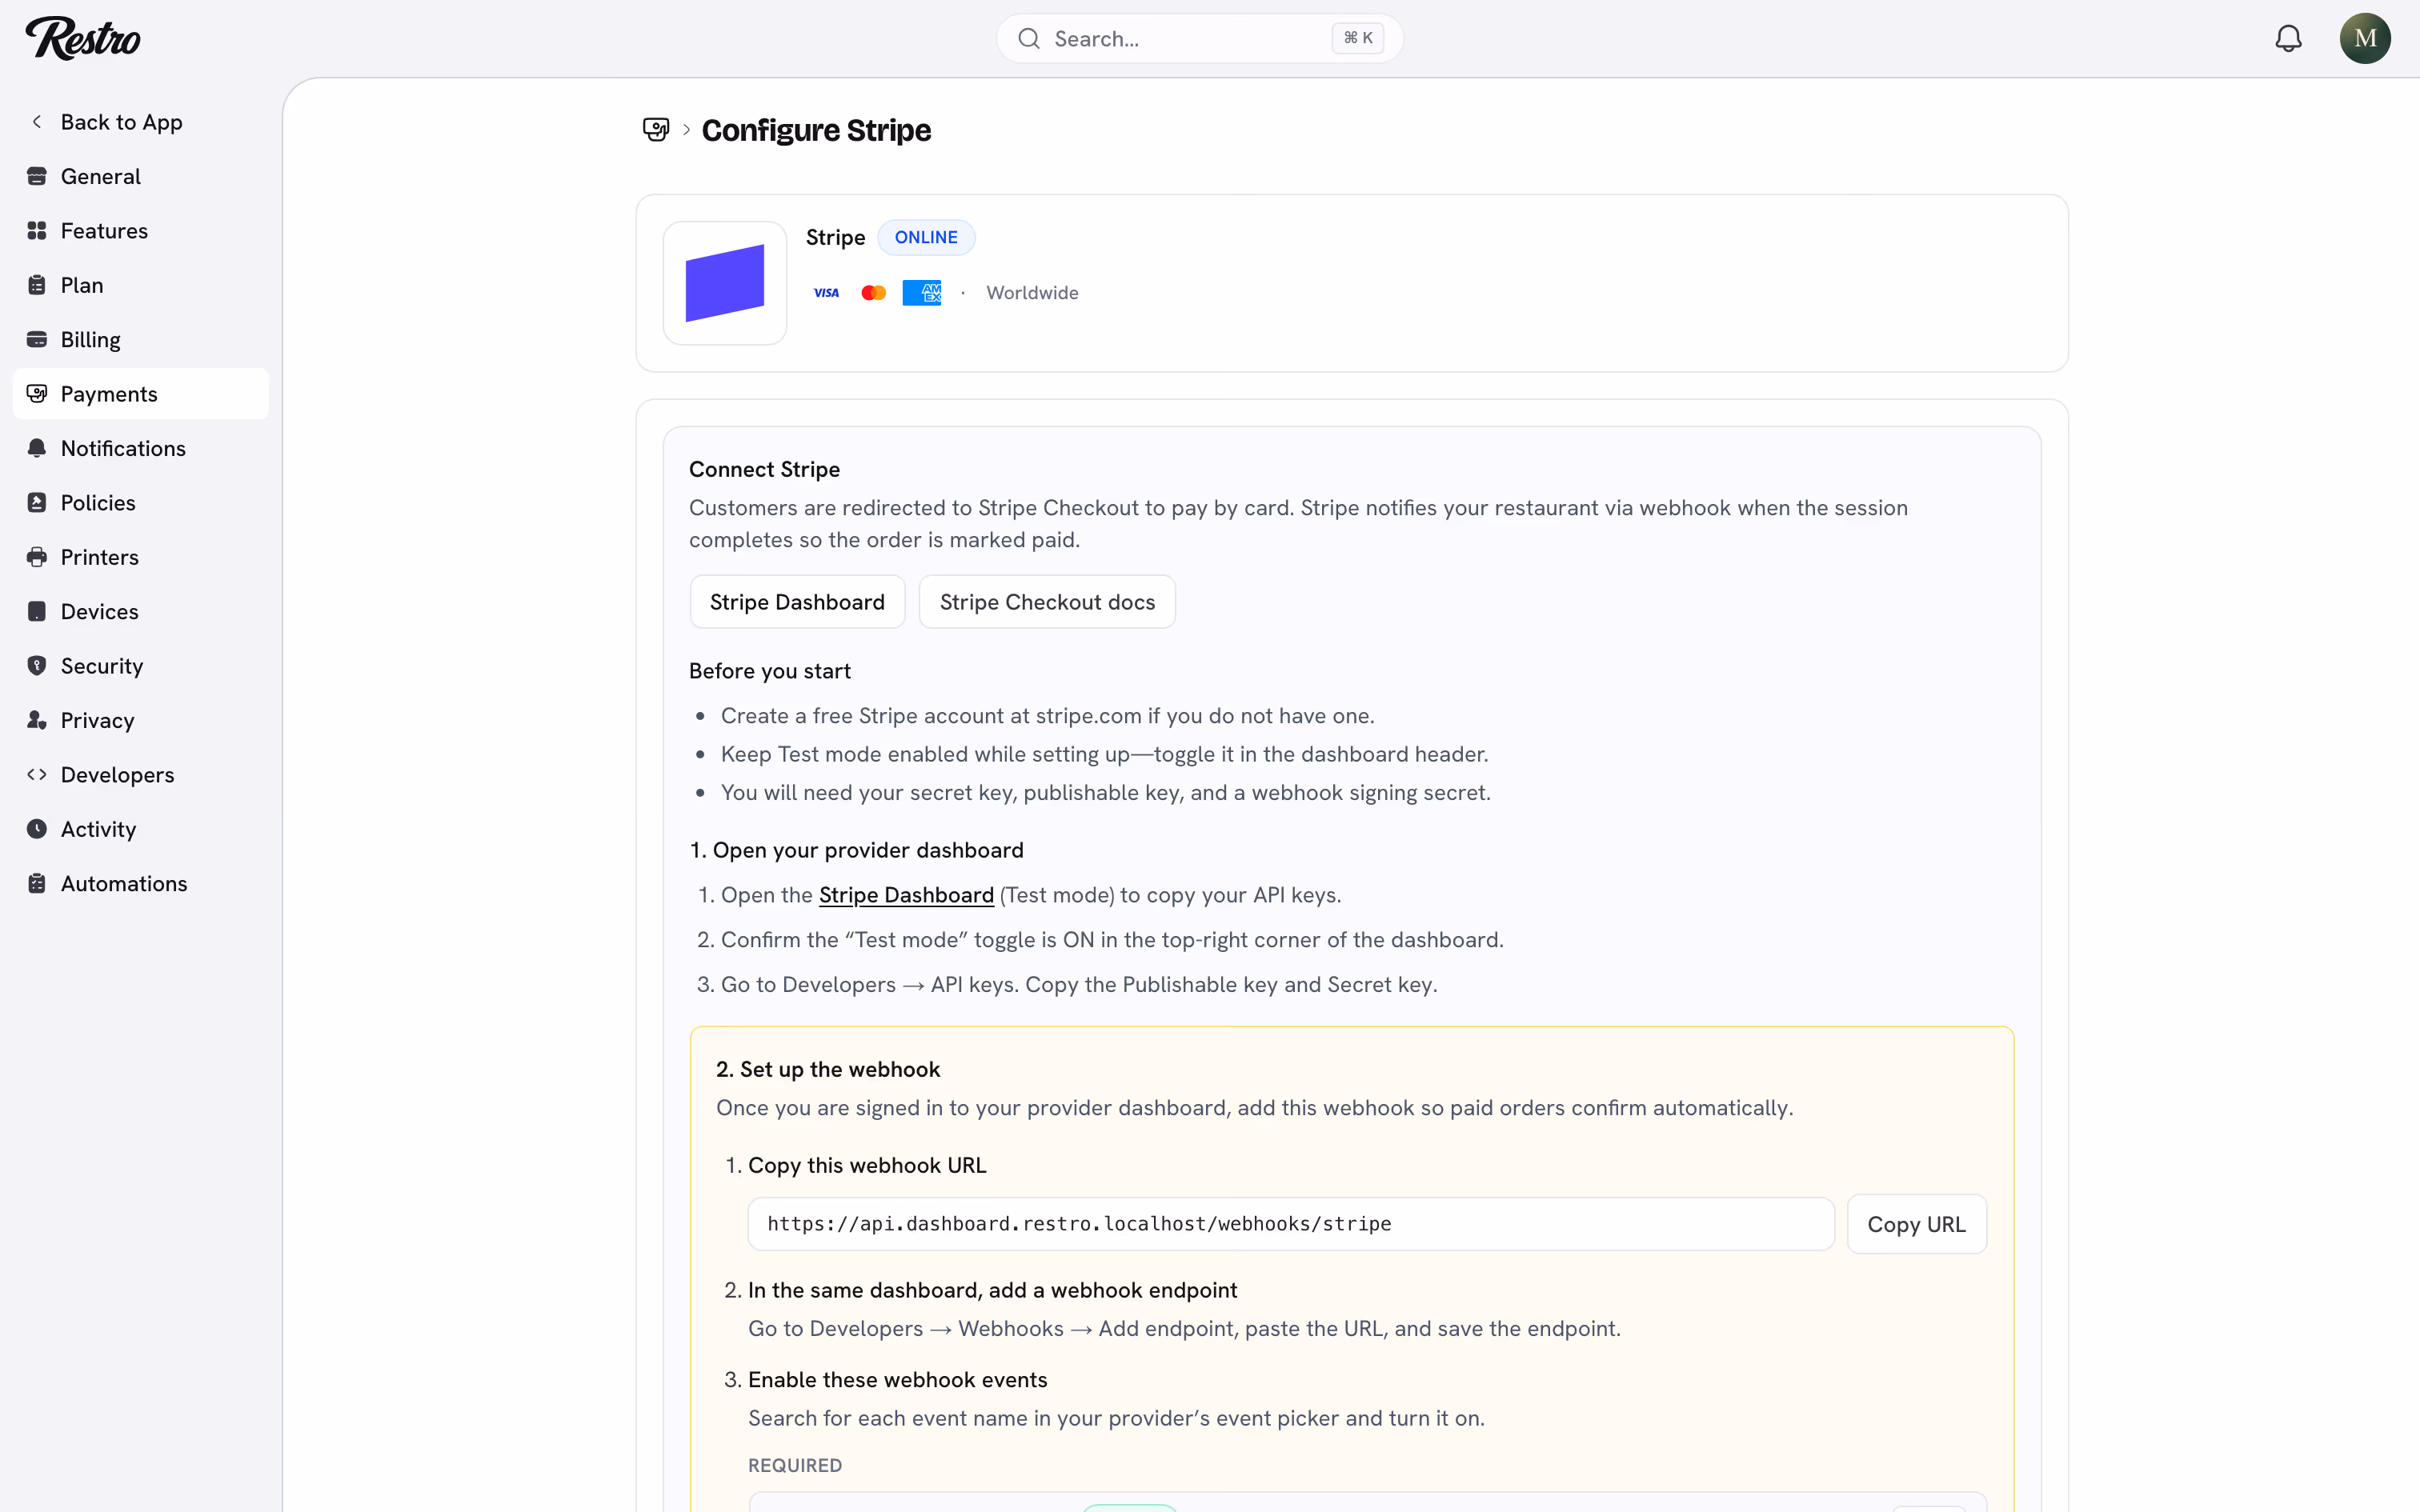This screenshot has width=2420, height=1512.
Task: Click the Policies sidebar icon
Action: tap(37, 503)
